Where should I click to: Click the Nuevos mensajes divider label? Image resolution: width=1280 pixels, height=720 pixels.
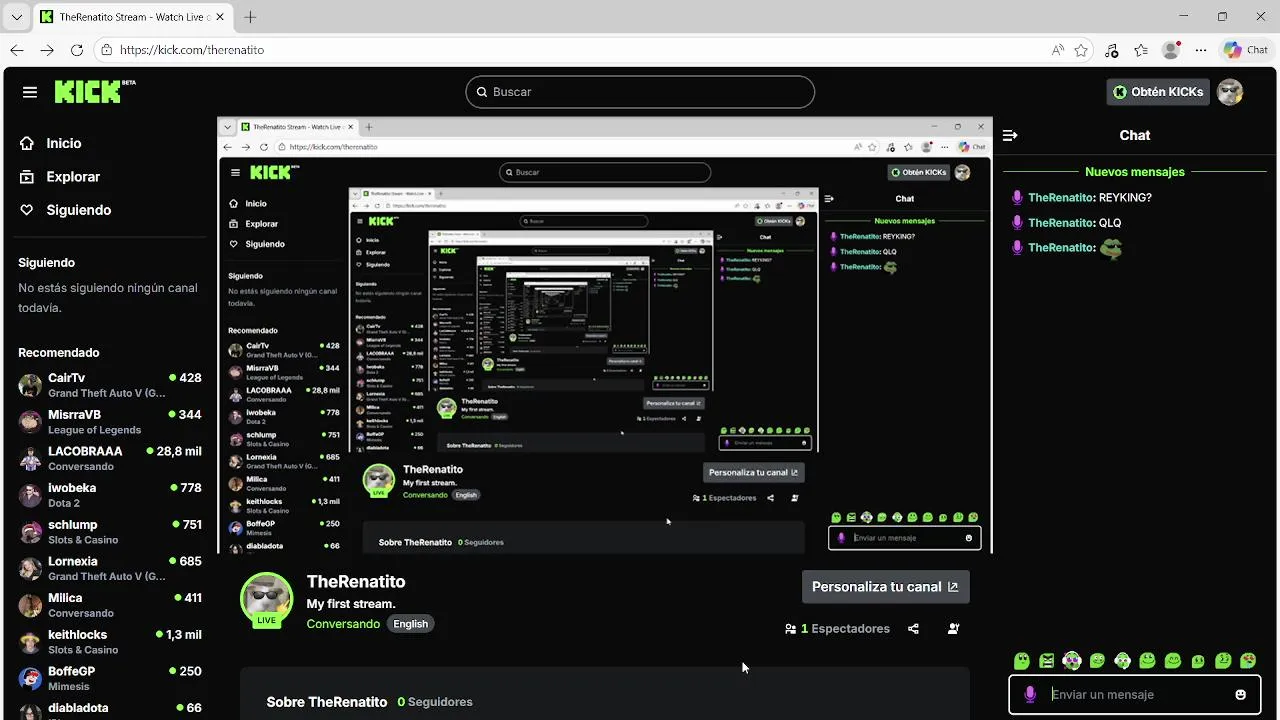(1135, 172)
